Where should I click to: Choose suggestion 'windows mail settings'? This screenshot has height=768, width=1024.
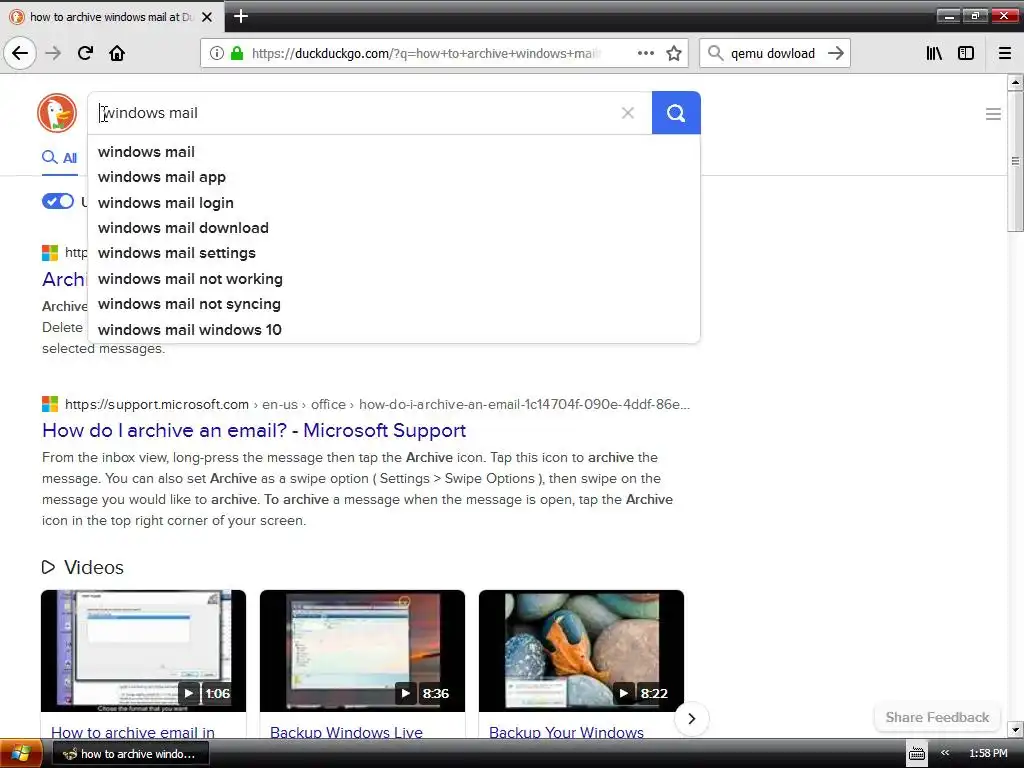point(394,253)
